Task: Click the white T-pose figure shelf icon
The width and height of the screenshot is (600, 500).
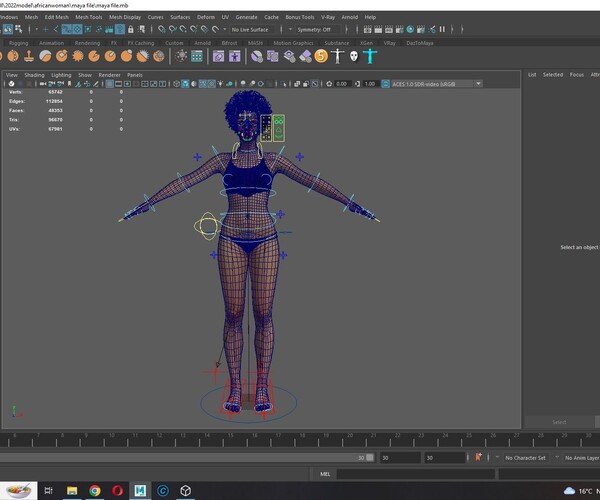Action: (x=338, y=56)
